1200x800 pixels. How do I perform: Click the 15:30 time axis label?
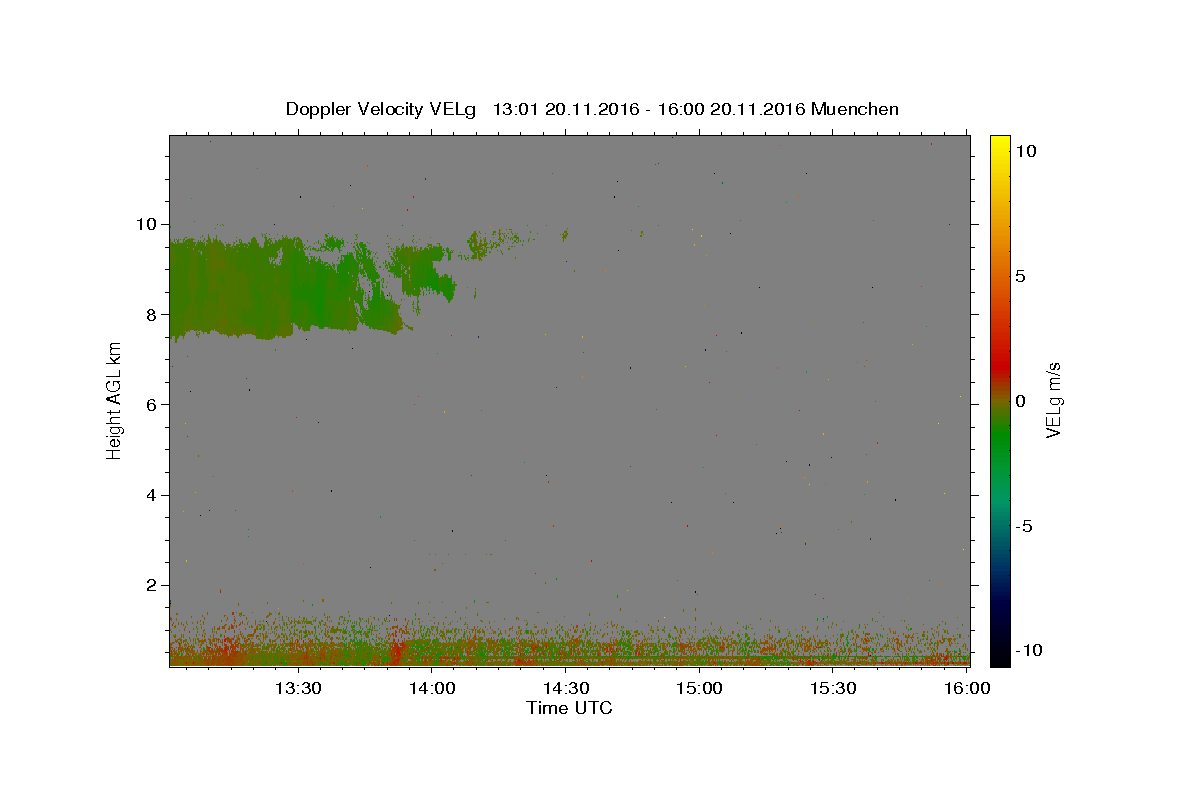click(834, 688)
